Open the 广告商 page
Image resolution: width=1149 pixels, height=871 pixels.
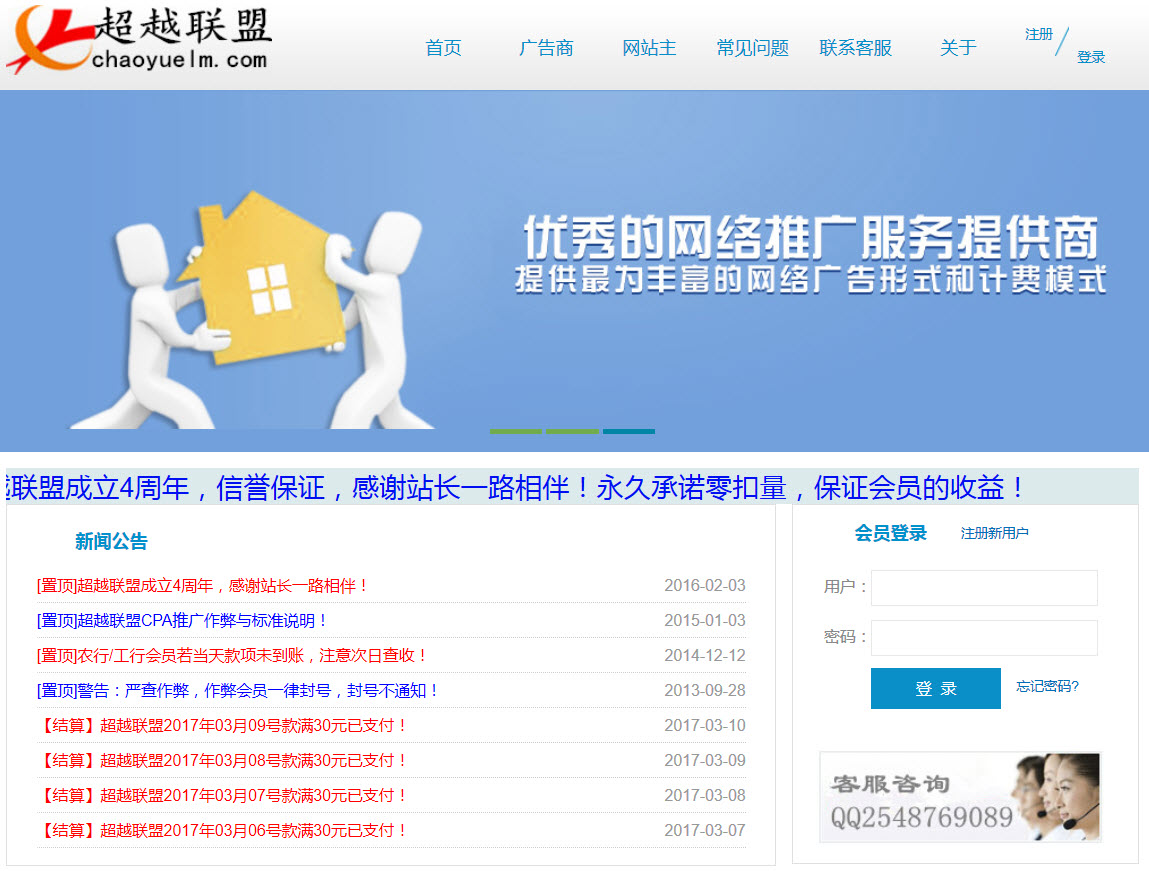pos(546,47)
